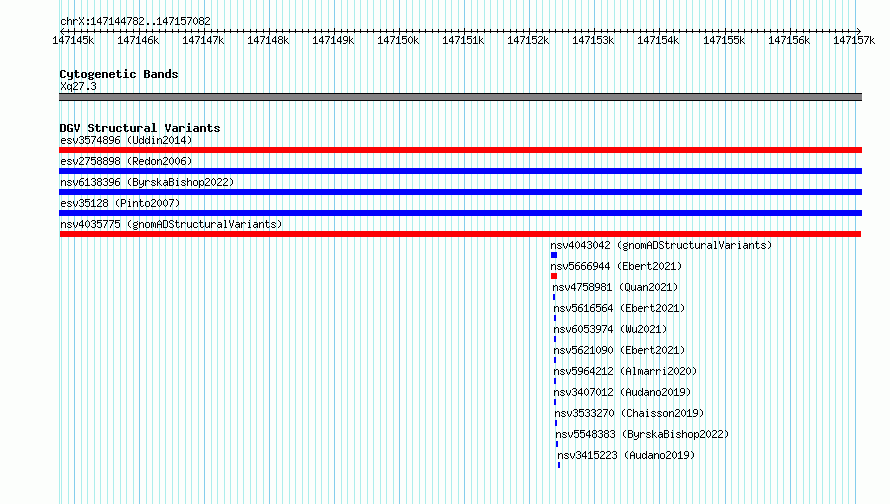Select the gray Xq27.3 cytogenetic band bar

pos(460,97)
